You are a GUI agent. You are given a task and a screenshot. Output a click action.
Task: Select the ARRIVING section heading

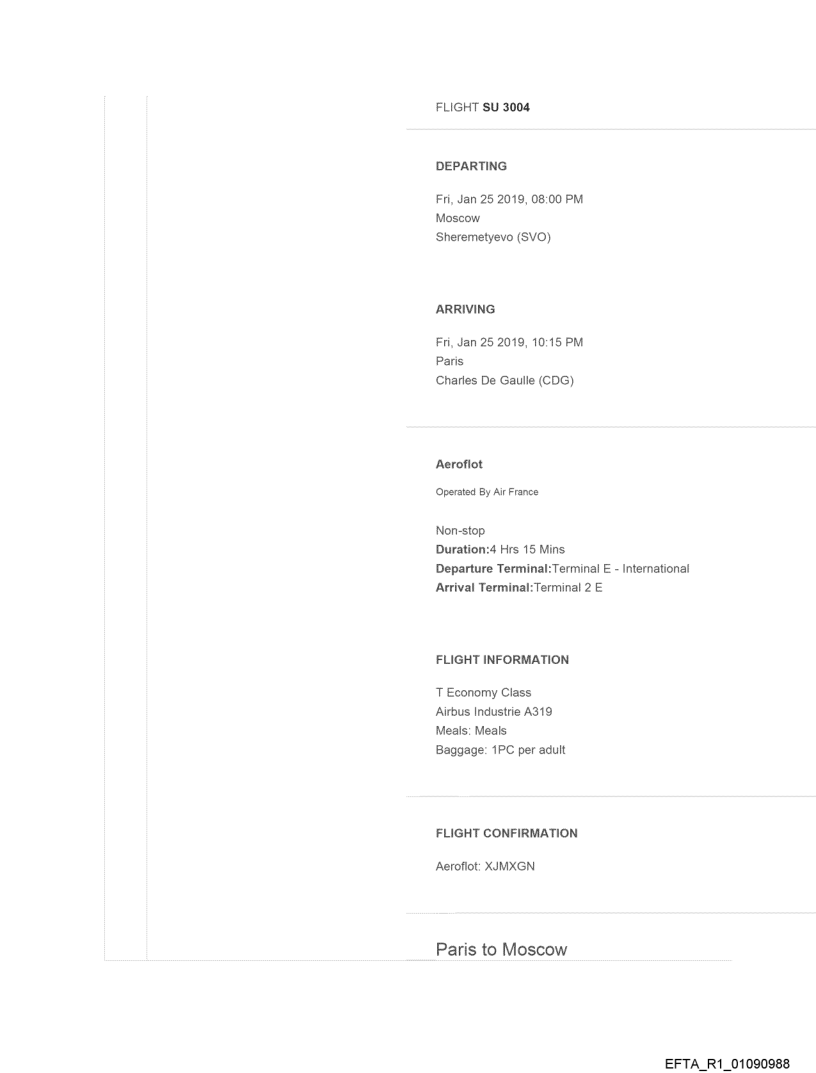pyautogui.click(x=465, y=310)
